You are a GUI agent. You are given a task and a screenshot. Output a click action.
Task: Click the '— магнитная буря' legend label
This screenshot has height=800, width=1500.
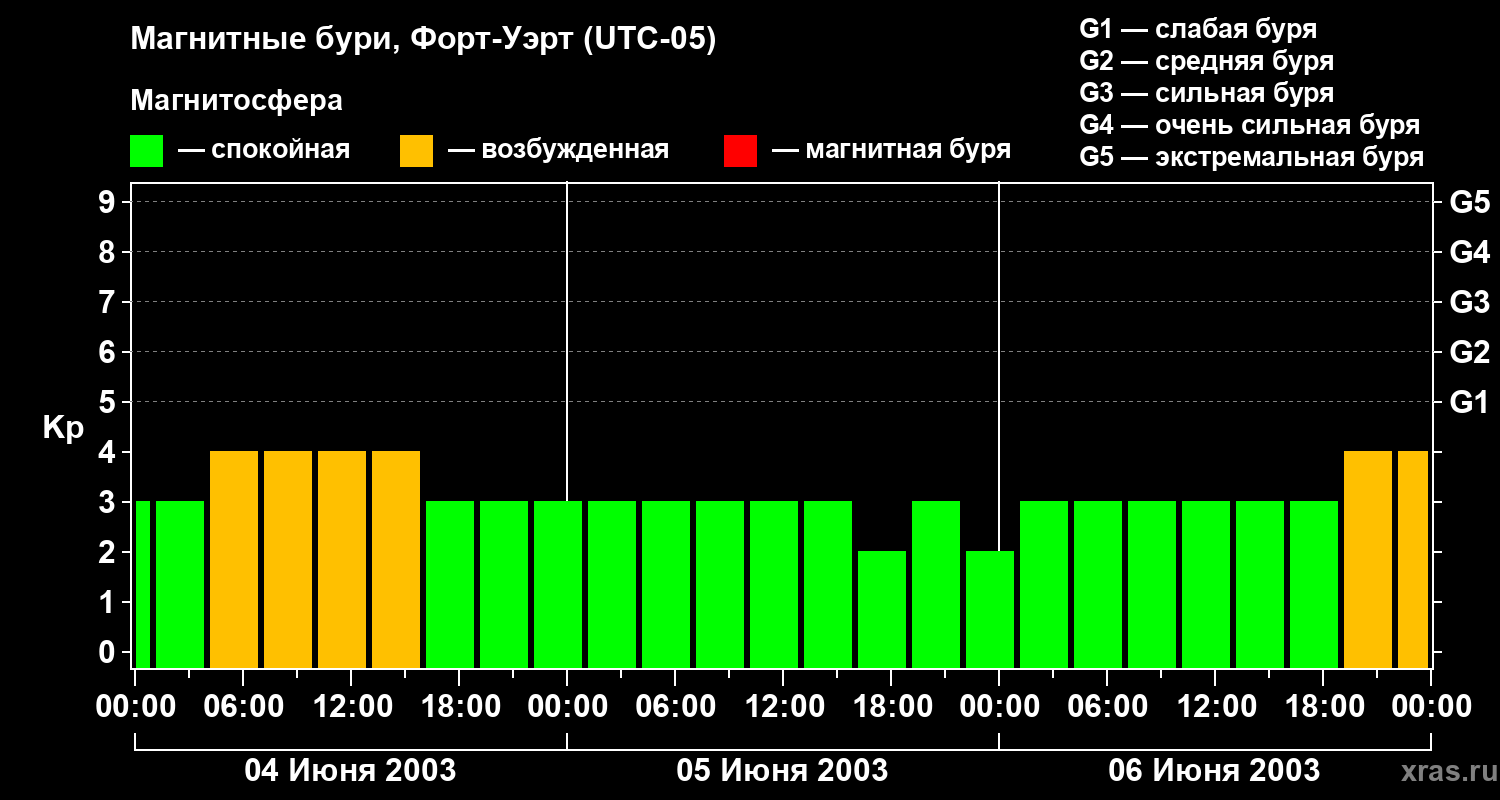(891, 150)
